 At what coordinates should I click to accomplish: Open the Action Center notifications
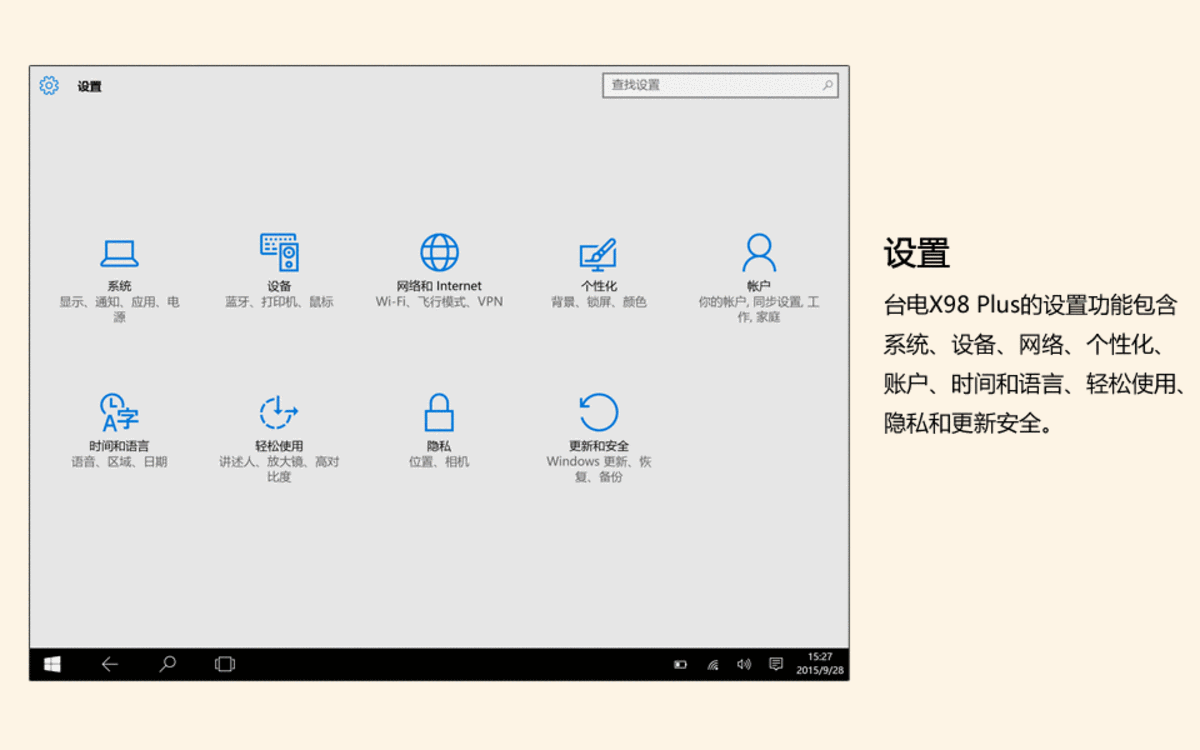pyautogui.click(x=776, y=664)
